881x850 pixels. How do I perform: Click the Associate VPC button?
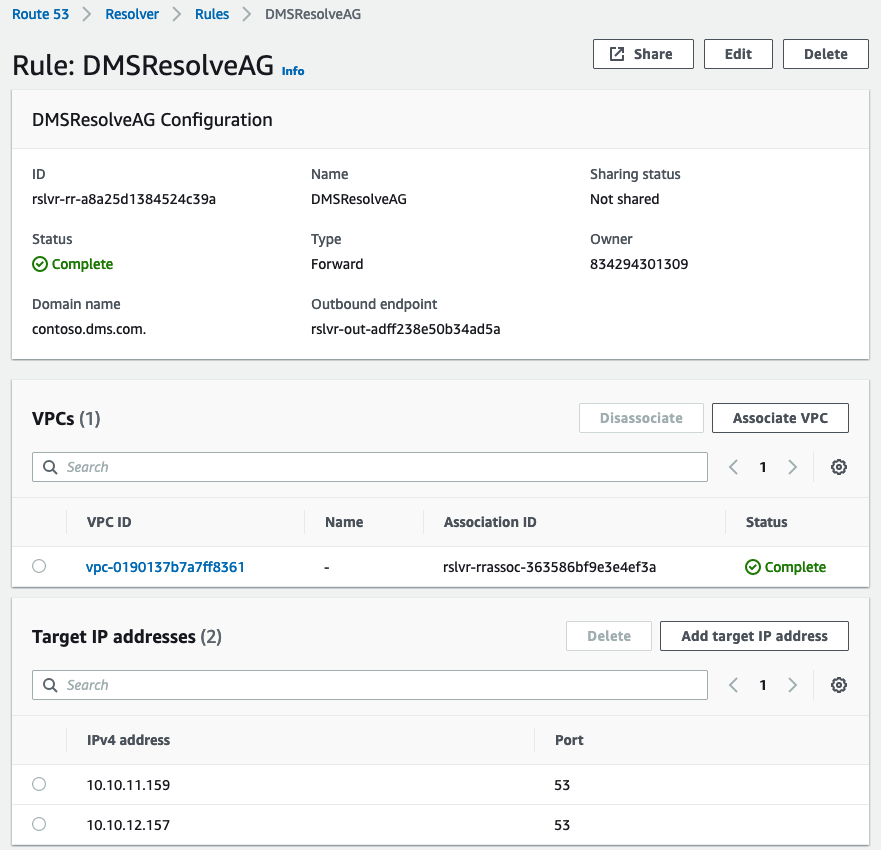[x=780, y=418]
